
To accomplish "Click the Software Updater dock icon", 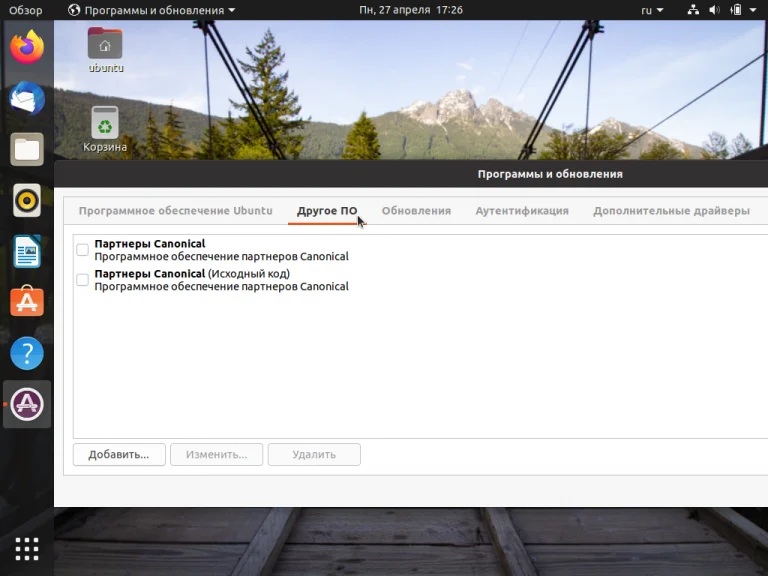I will [x=27, y=404].
